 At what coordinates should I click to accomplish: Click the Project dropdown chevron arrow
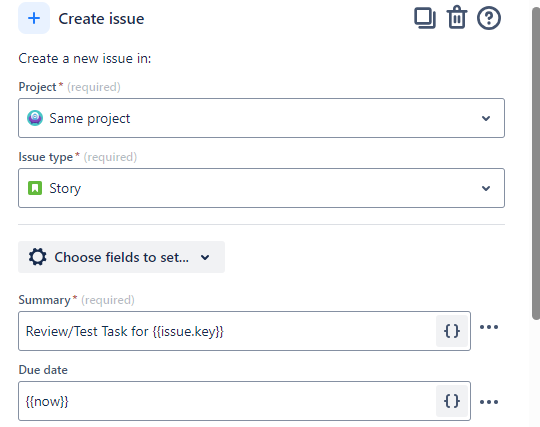coord(486,118)
